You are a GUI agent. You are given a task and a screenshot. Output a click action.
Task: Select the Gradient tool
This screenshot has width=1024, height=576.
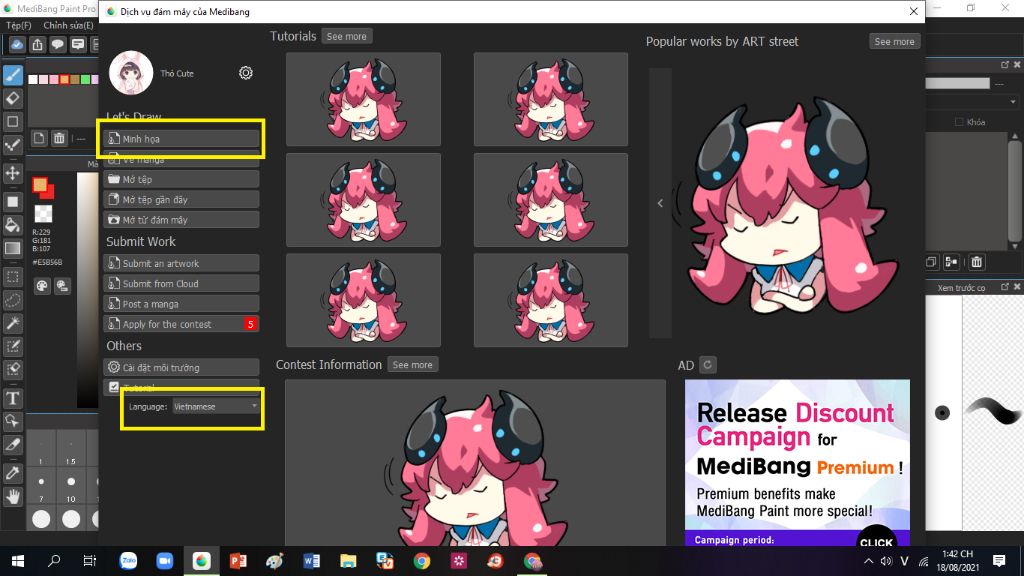pyautogui.click(x=13, y=248)
